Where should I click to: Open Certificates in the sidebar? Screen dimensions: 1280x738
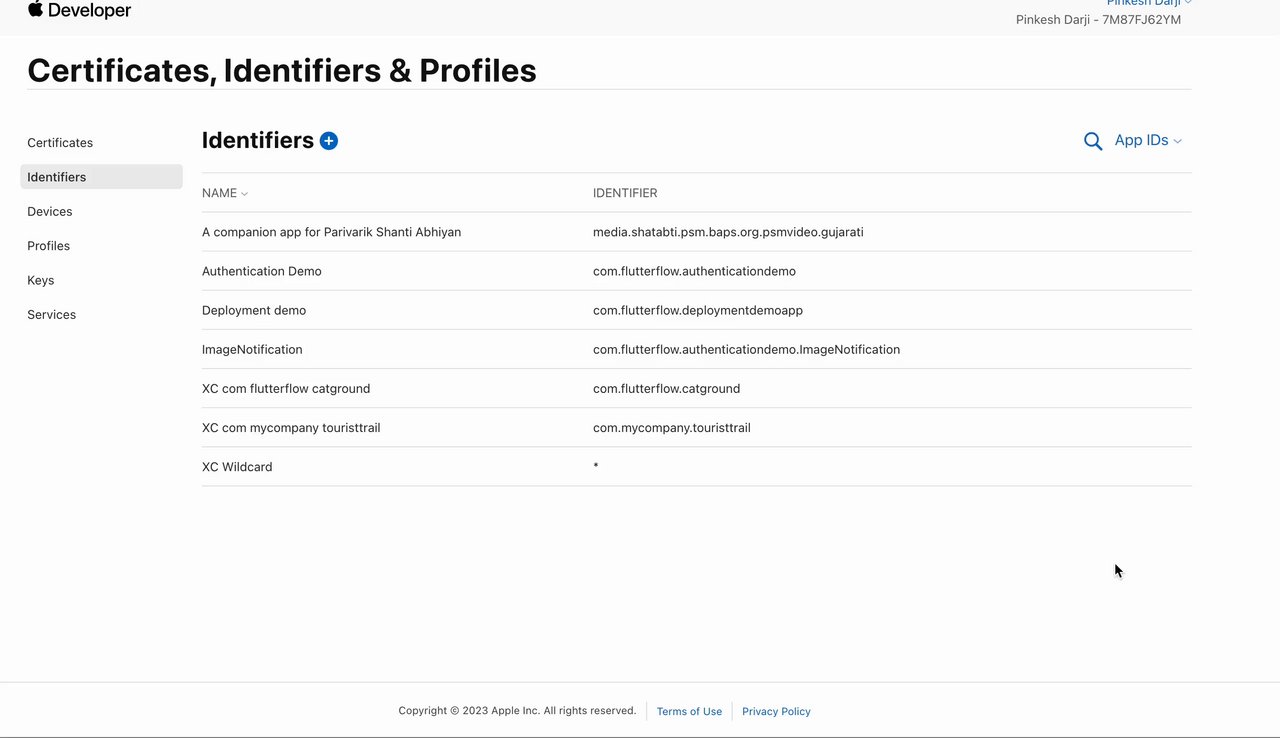coord(60,143)
